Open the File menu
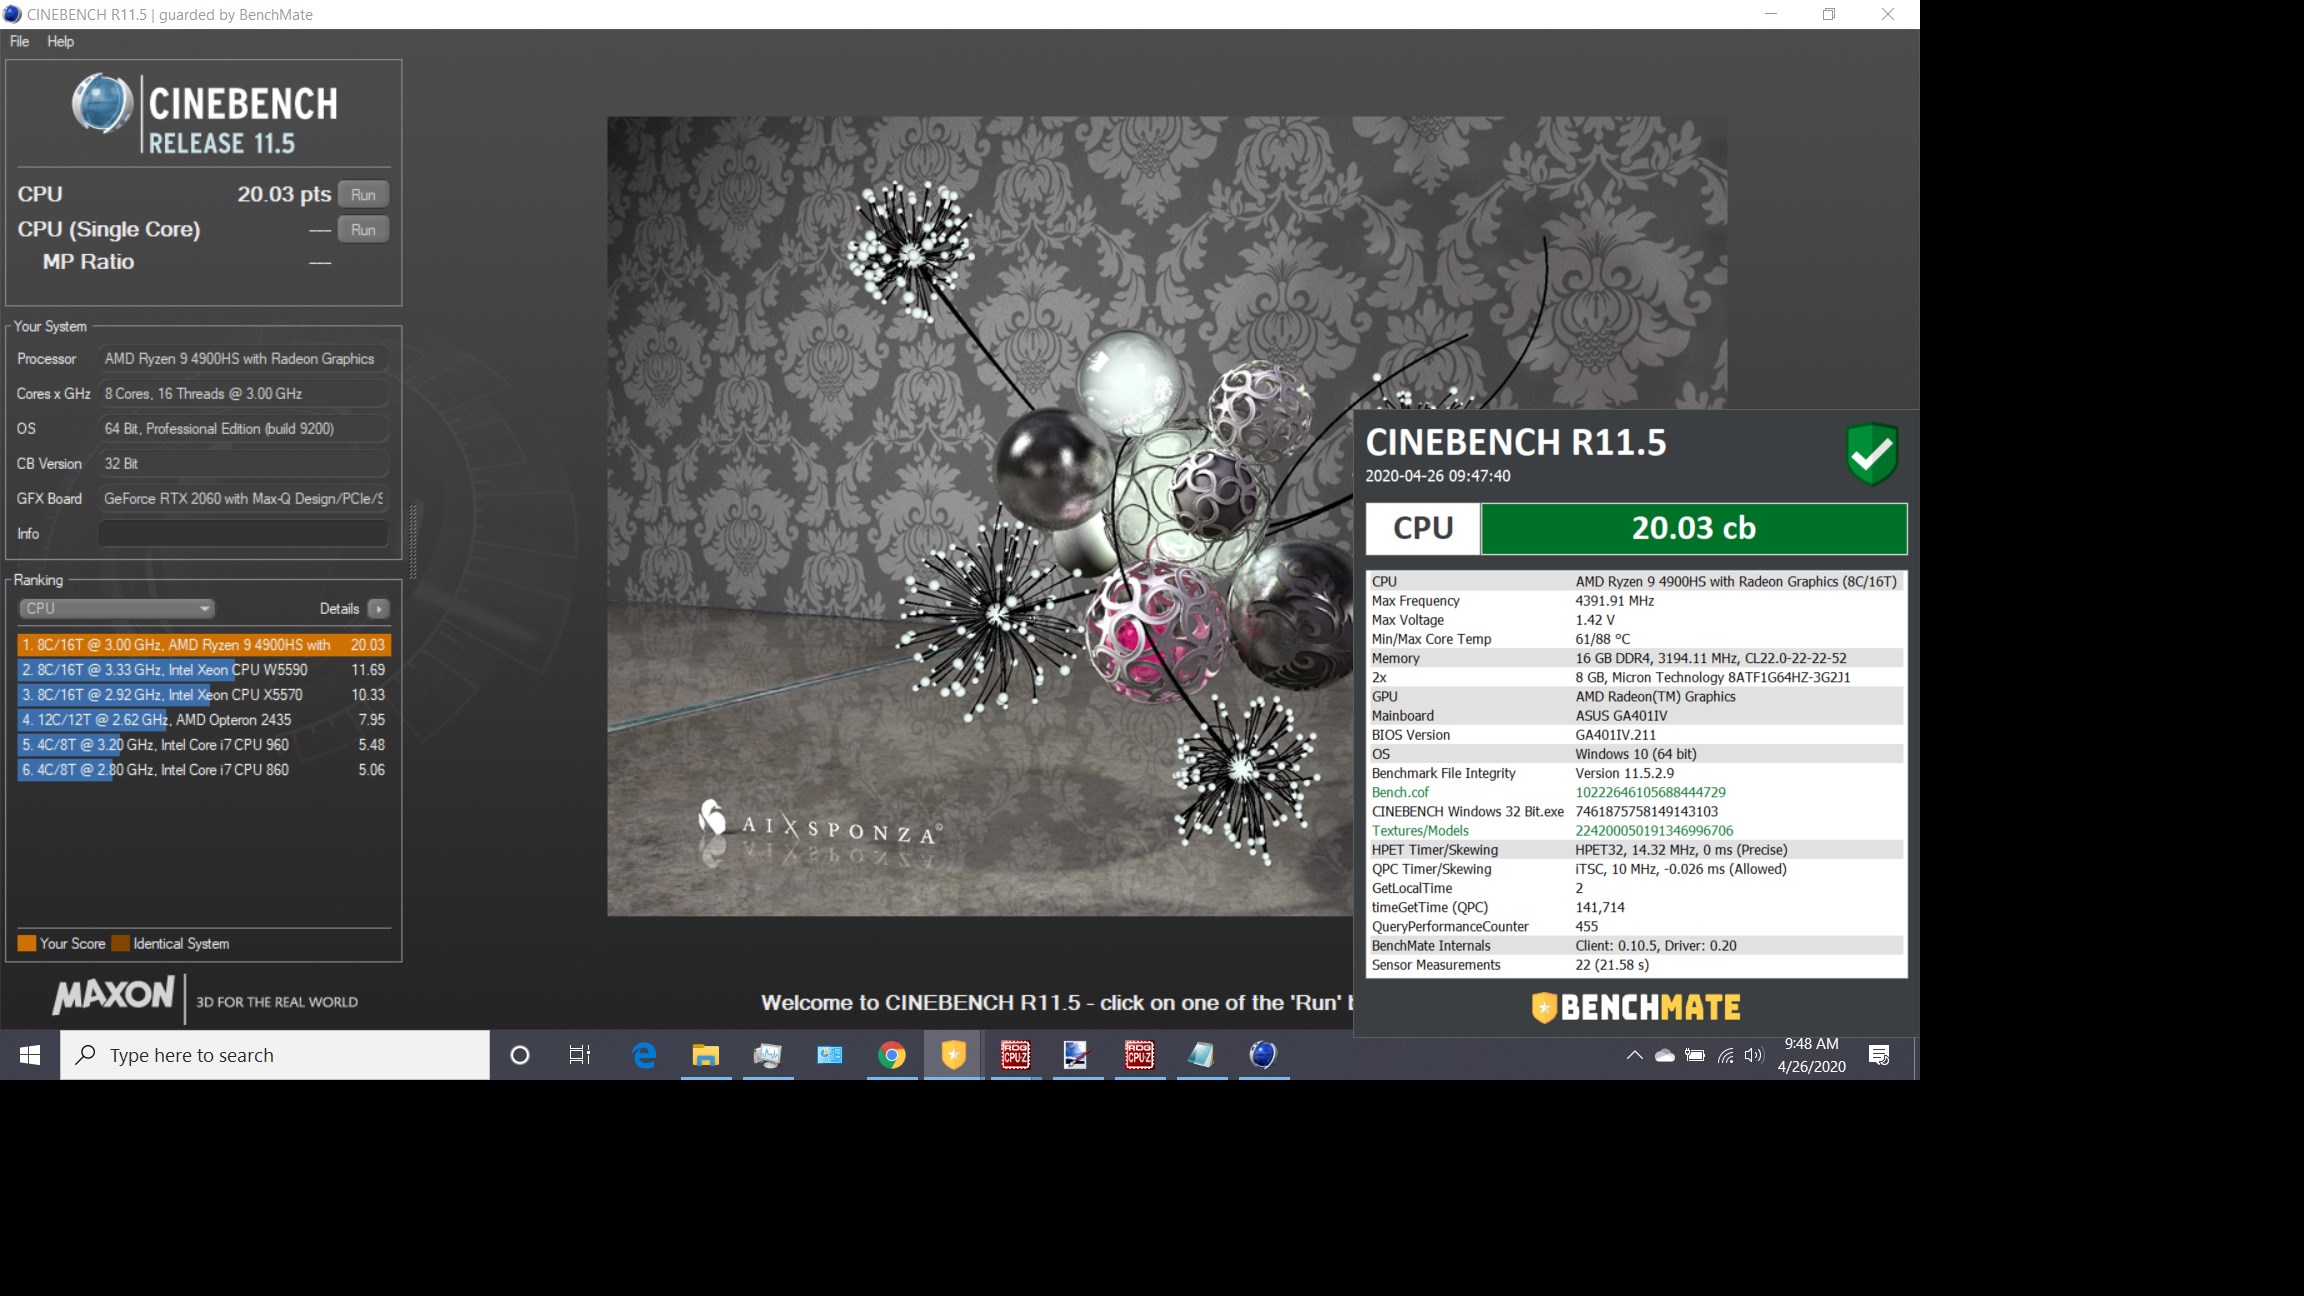2304x1296 pixels. (19, 41)
